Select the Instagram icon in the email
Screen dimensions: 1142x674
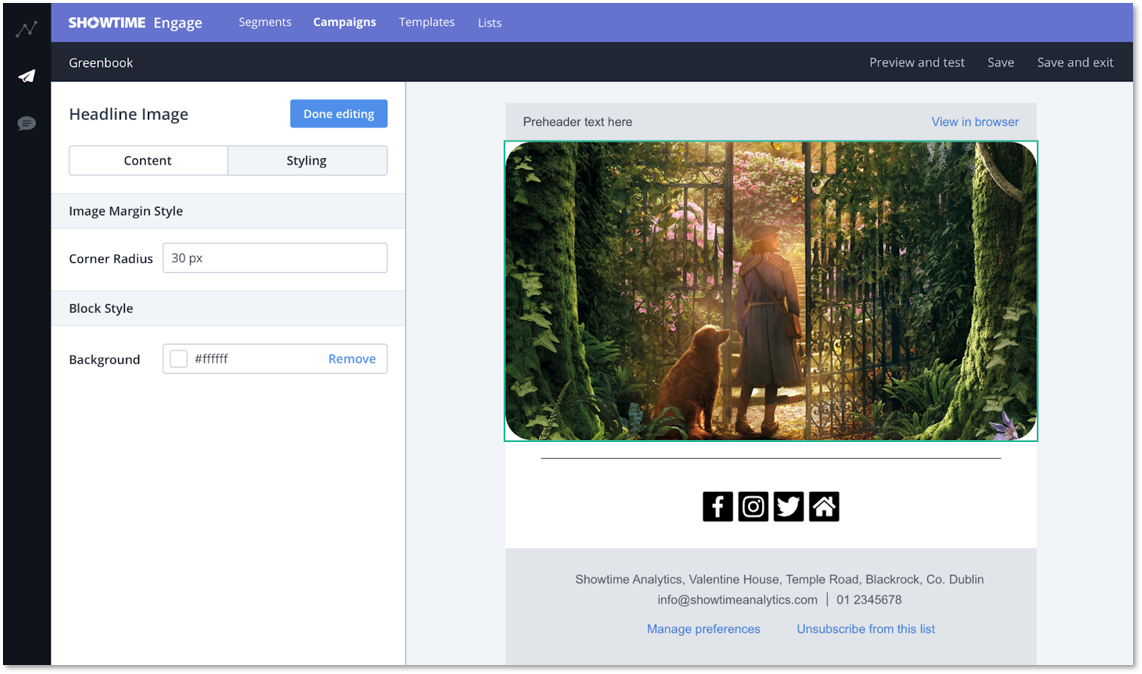753,506
